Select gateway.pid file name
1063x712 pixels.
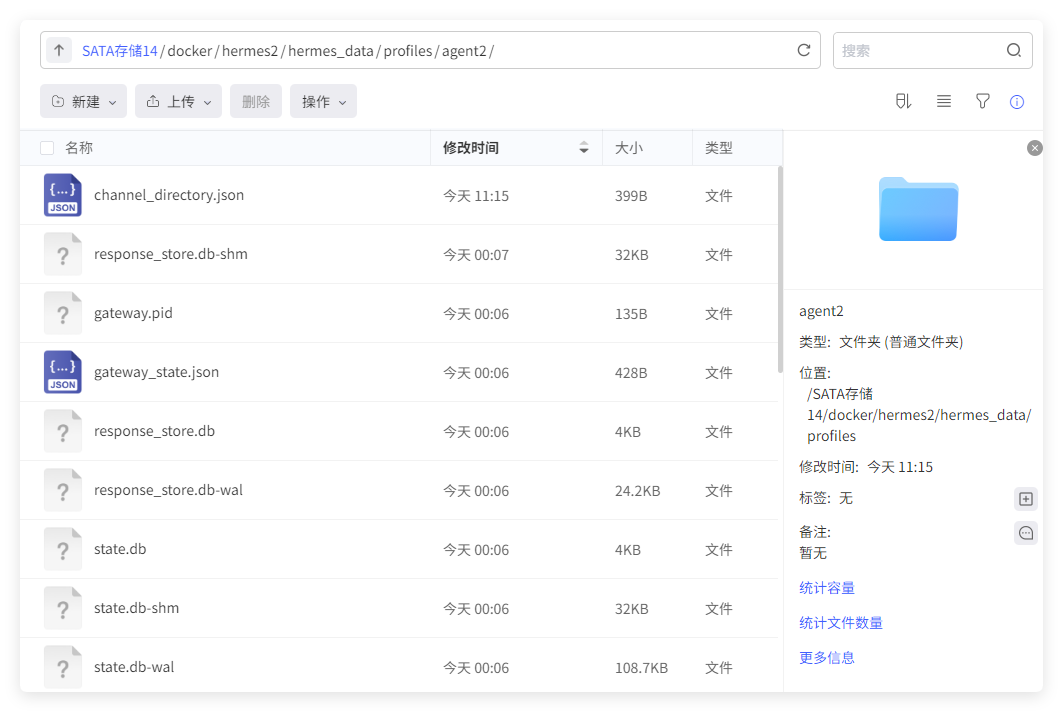(x=133, y=313)
